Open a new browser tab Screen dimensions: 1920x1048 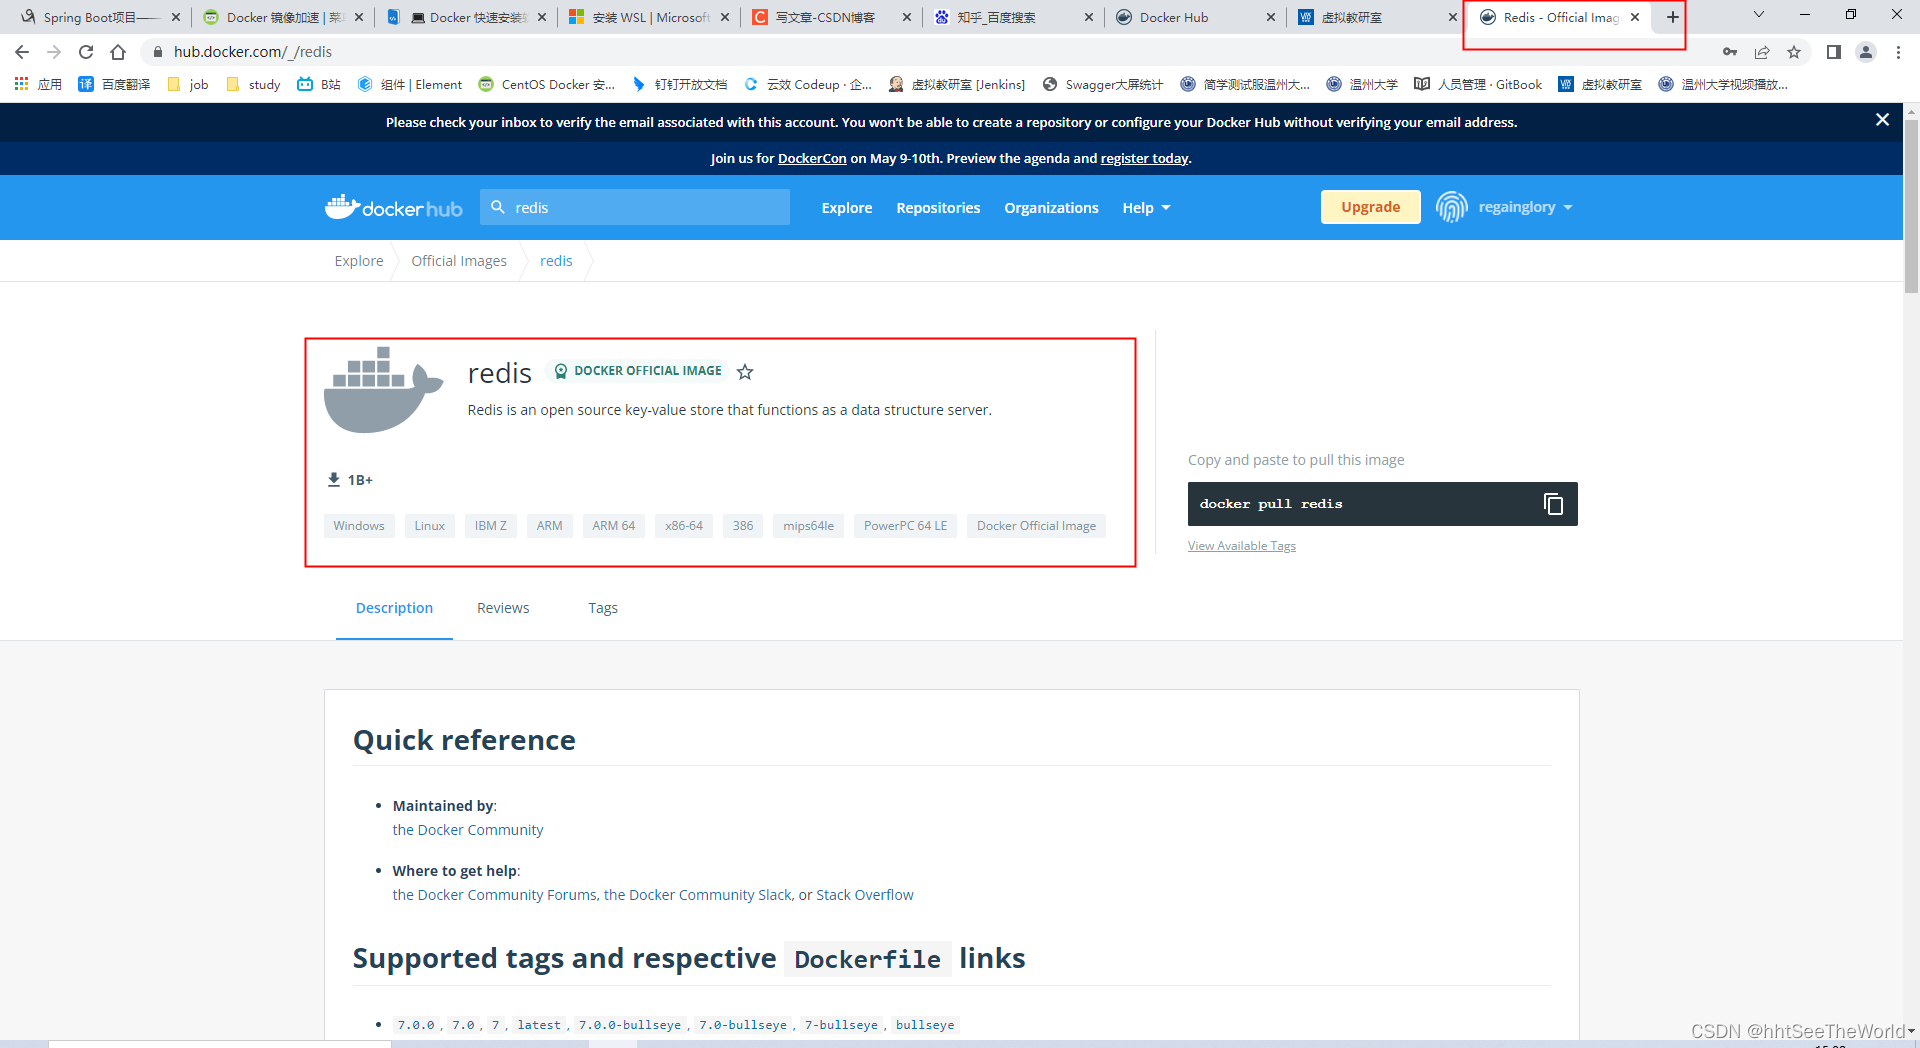[x=1672, y=17]
